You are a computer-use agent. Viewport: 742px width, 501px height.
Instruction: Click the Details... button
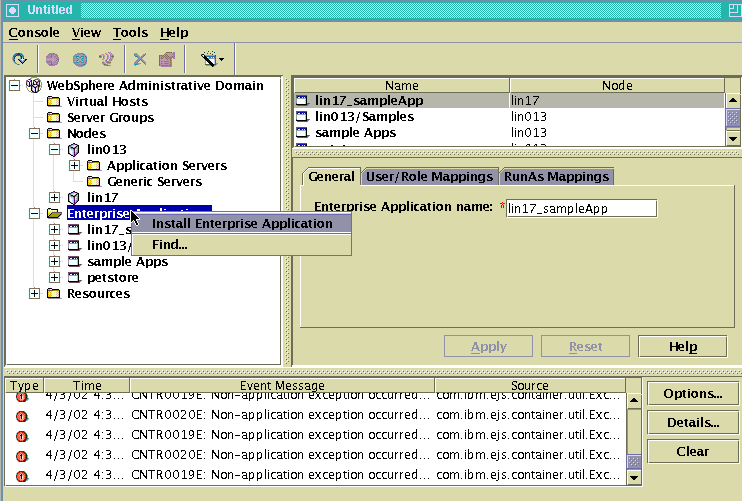[x=692, y=422]
